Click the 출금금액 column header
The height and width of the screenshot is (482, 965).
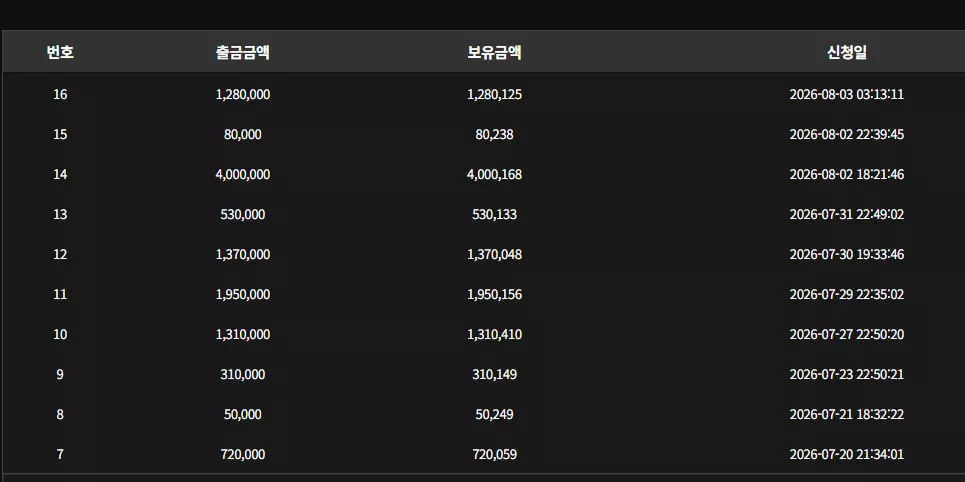point(242,52)
